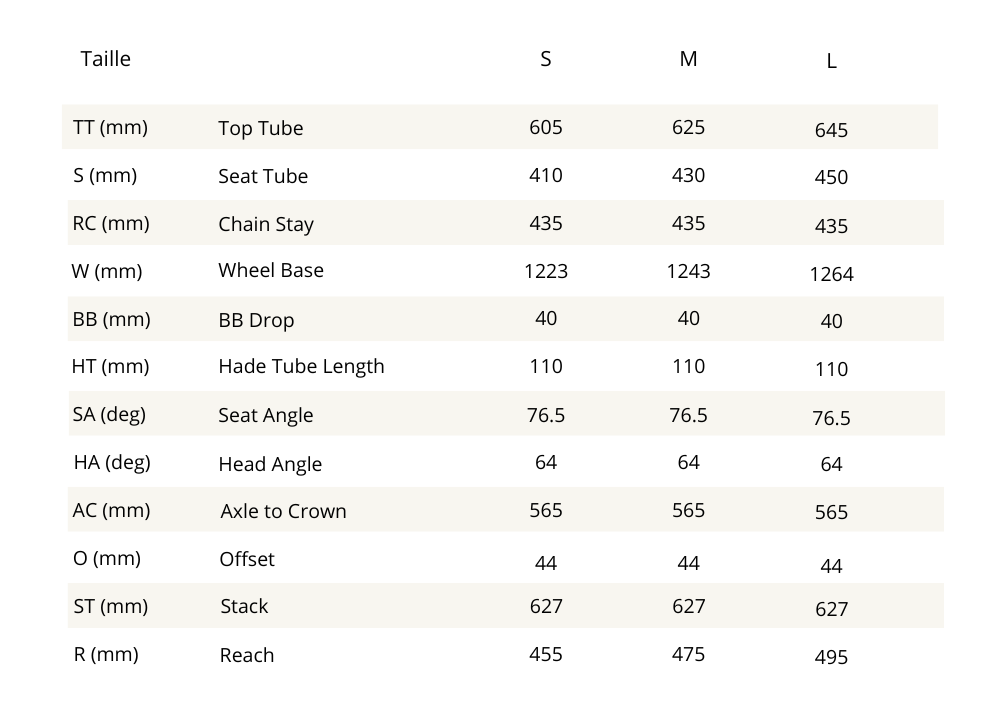The width and height of the screenshot is (1000, 707).
Task: Select the Axle to Crown label
Action: (x=283, y=511)
